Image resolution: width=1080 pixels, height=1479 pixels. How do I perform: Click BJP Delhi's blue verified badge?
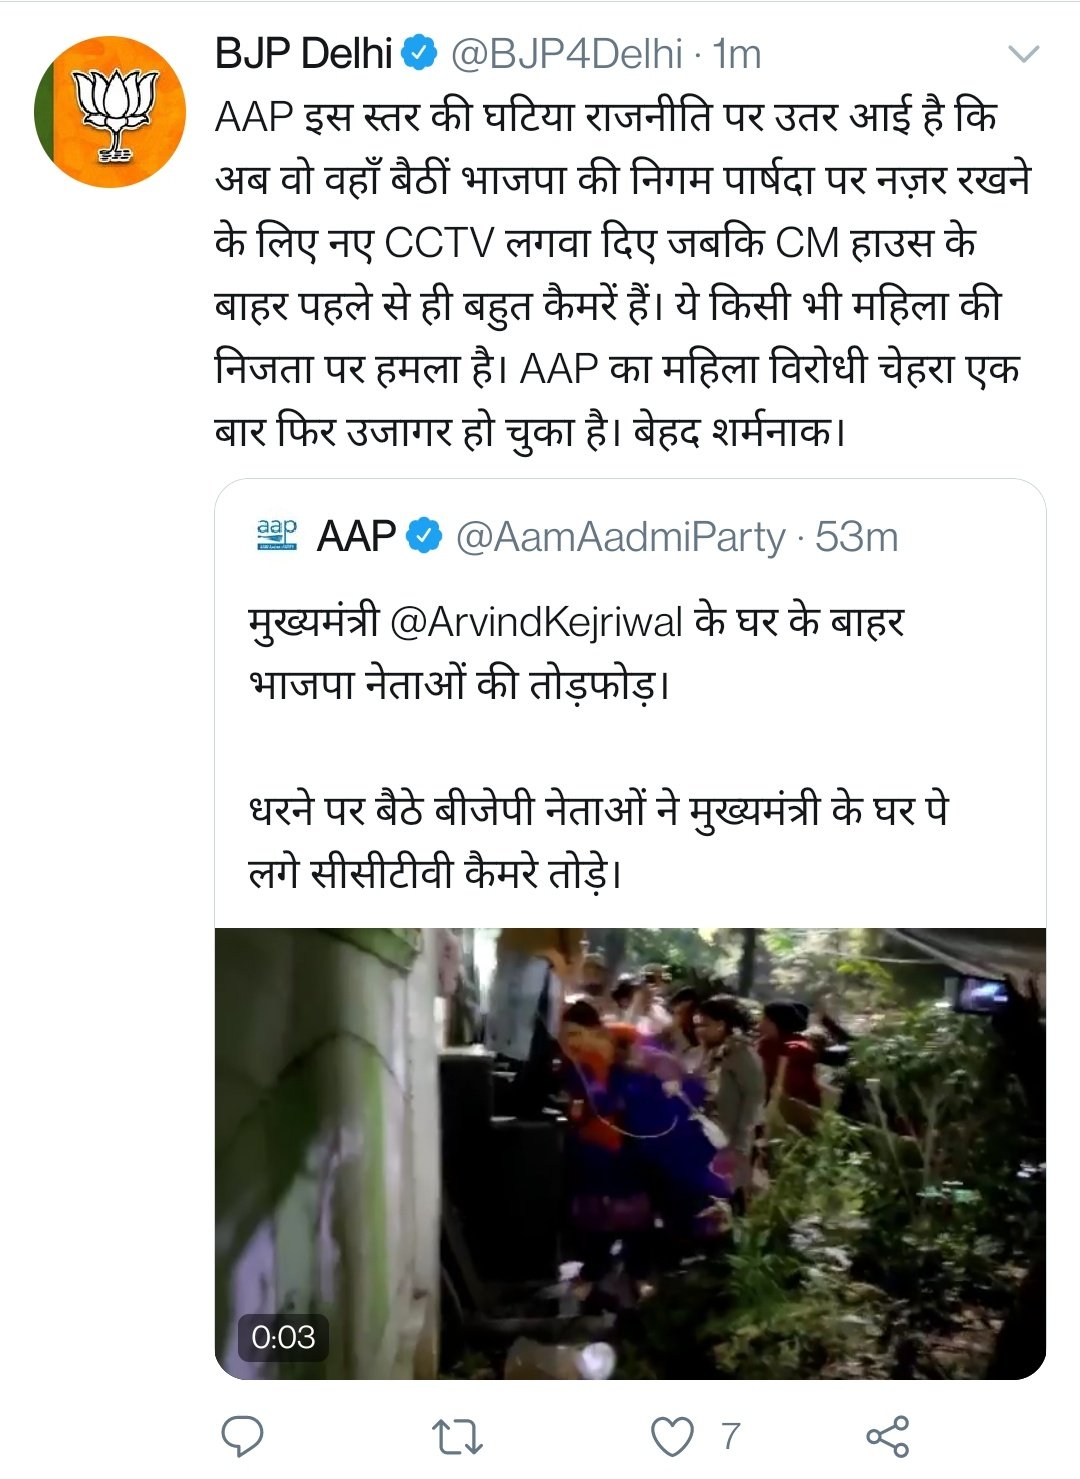click(420, 54)
